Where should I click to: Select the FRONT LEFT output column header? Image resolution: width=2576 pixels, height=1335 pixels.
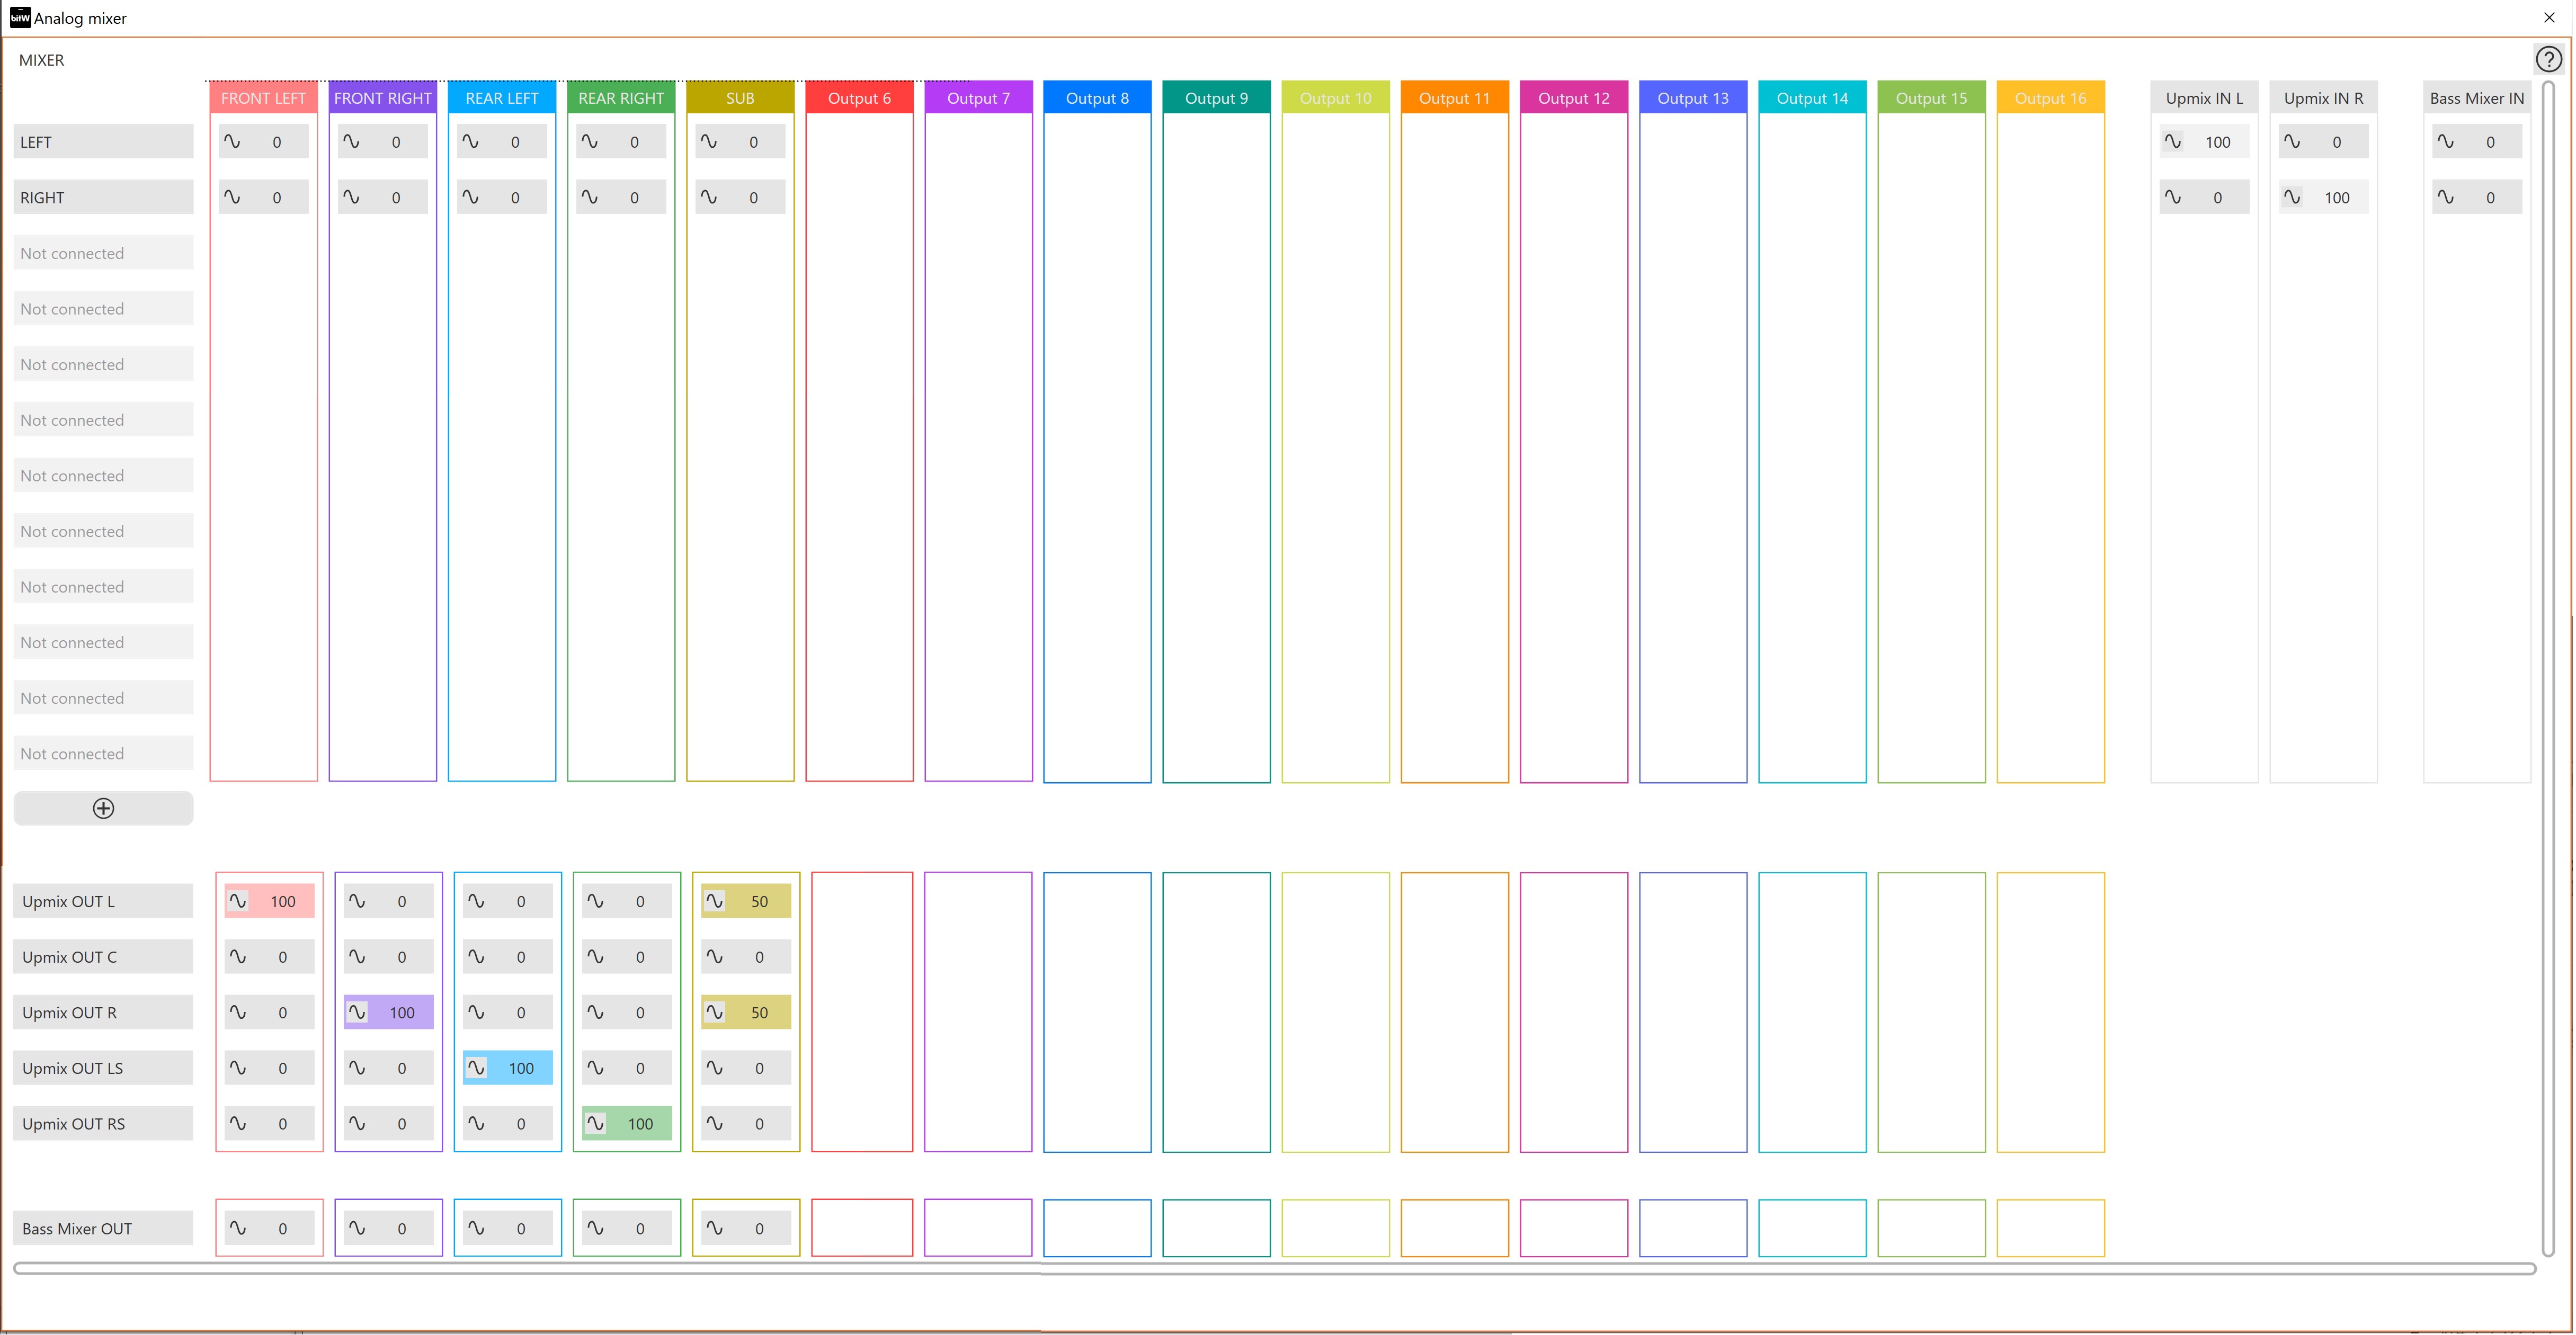(263, 98)
